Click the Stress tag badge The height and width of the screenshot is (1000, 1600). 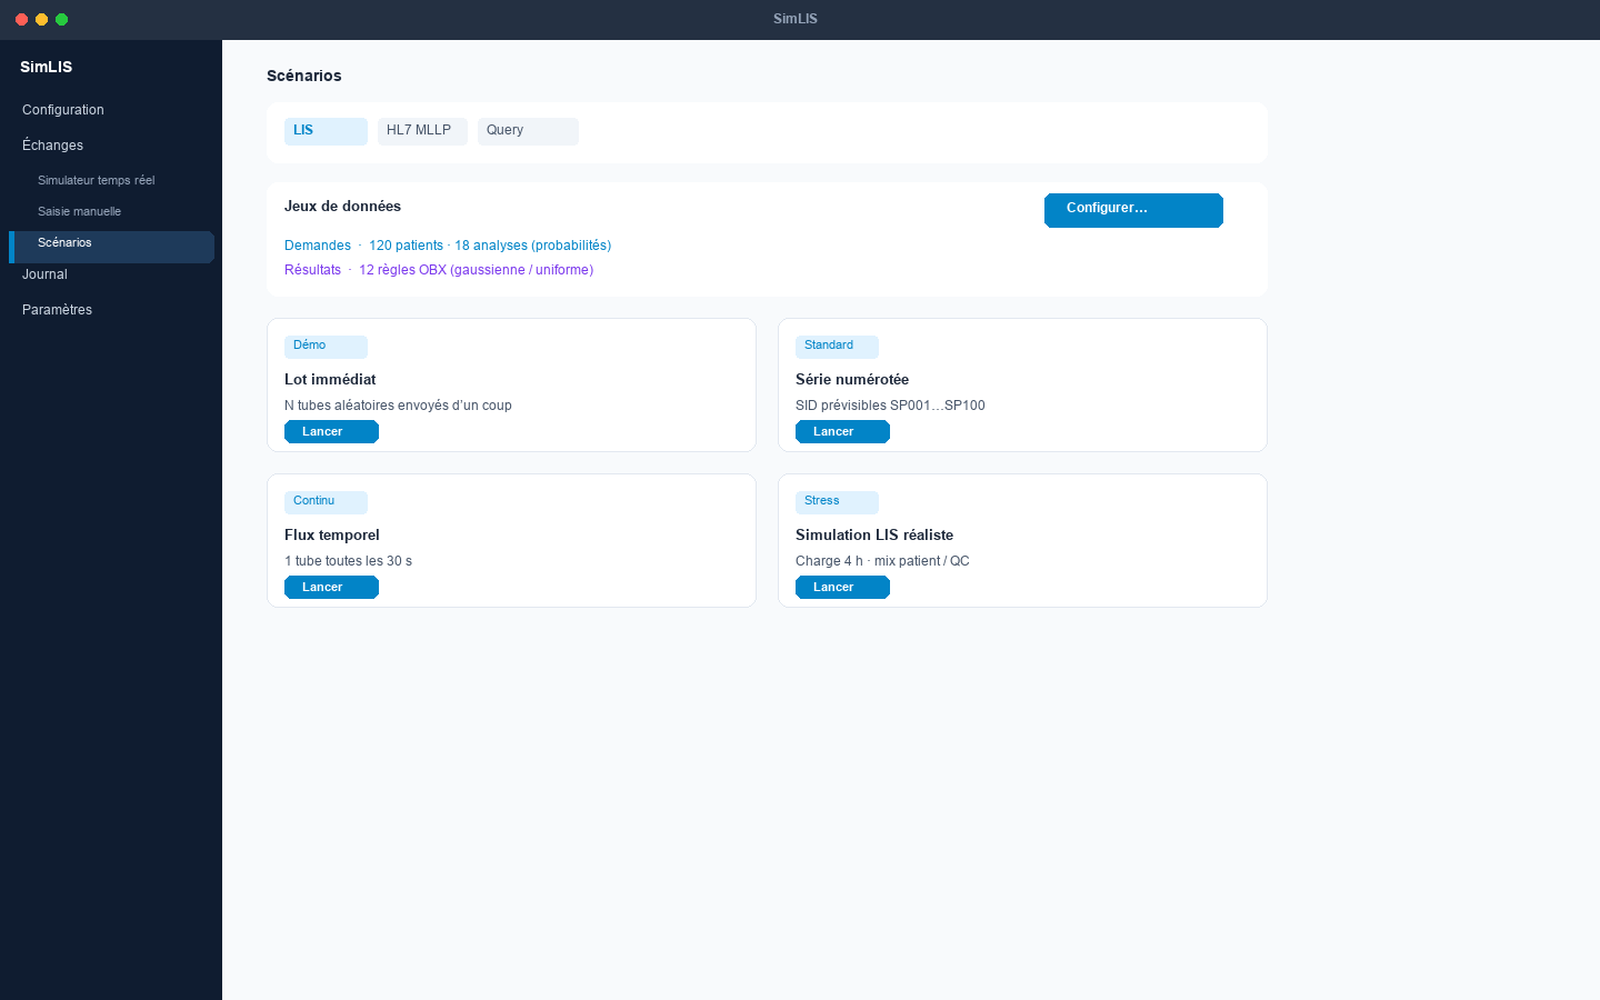pyautogui.click(x=837, y=502)
